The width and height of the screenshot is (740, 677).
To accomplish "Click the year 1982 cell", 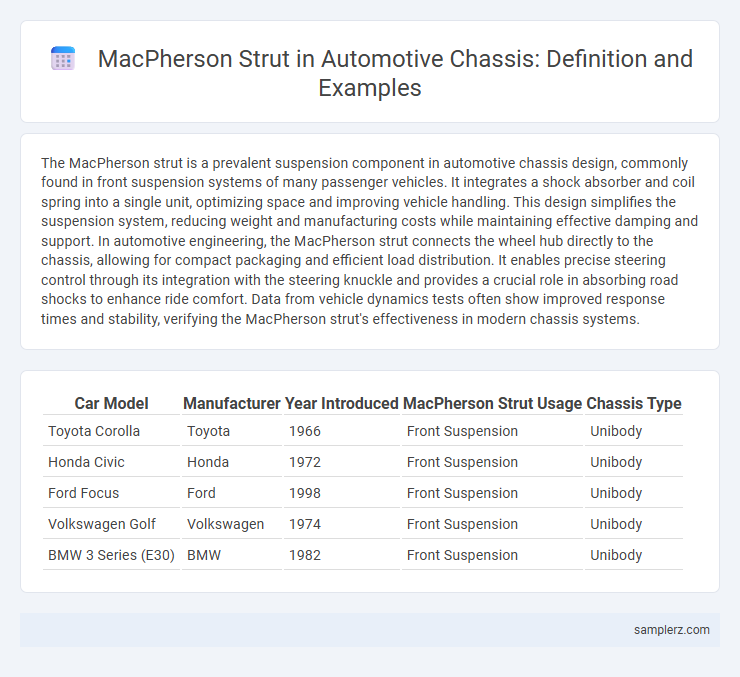I will pos(342,555).
